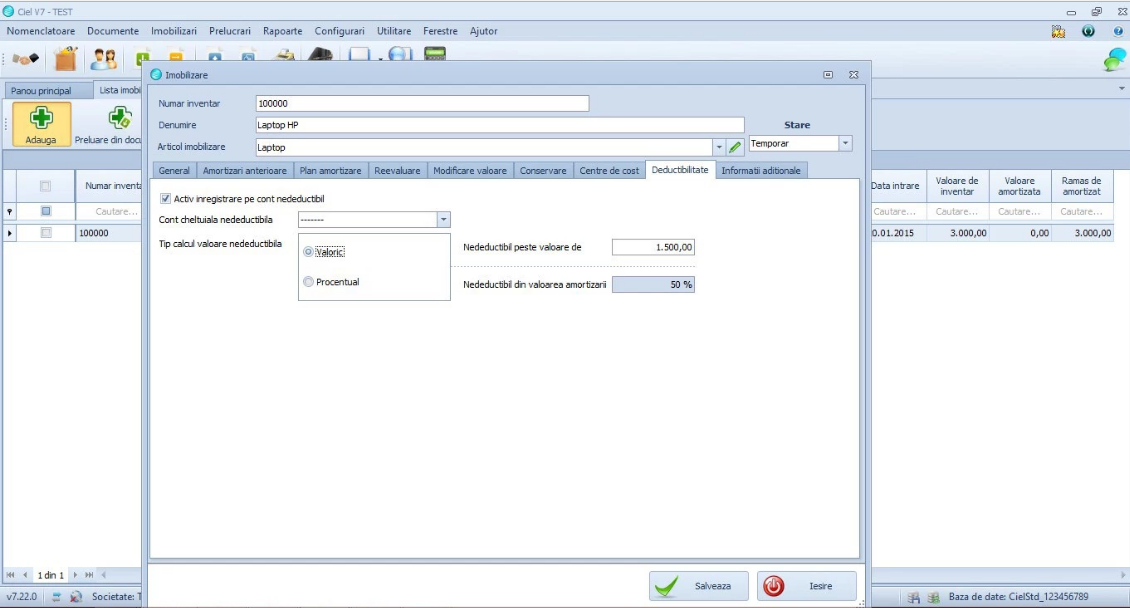
Task: Switch to the General tab
Action: tap(174, 171)
